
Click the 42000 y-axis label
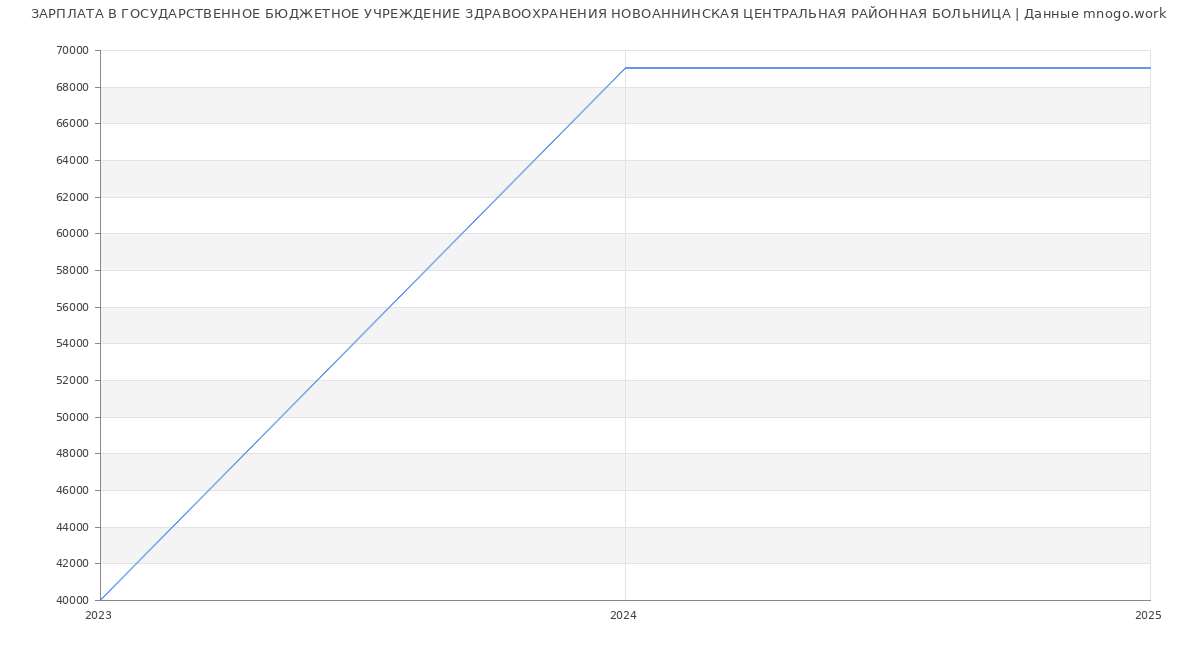(72, 564)
